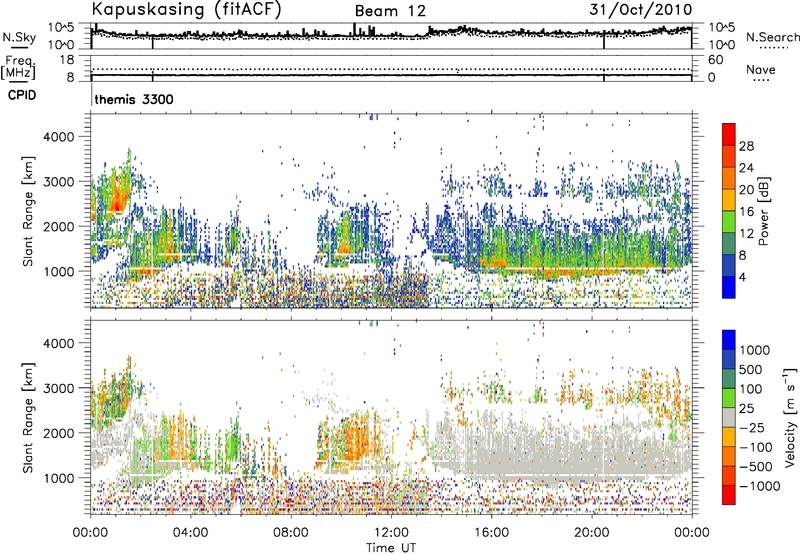This screenshot has height=554, width=800.
Task: Select the gray segment of the Velocity colorbar
Action: 729,418
